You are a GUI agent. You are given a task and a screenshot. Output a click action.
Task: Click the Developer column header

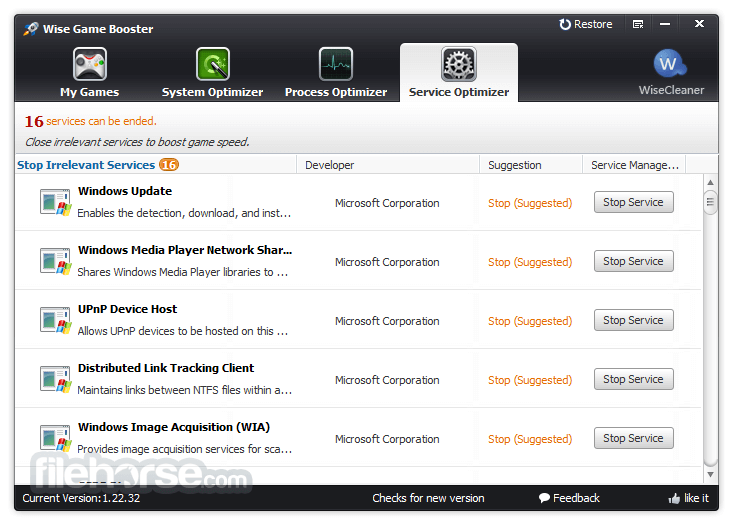[x=387, y=165]
